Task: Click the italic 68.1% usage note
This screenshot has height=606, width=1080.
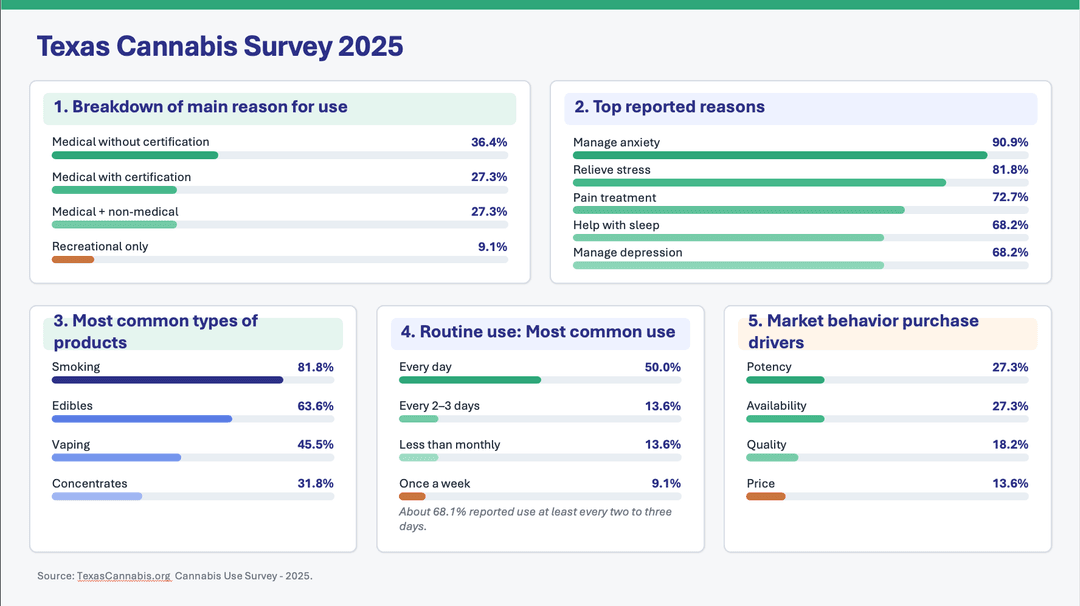Action: [536, 514]
